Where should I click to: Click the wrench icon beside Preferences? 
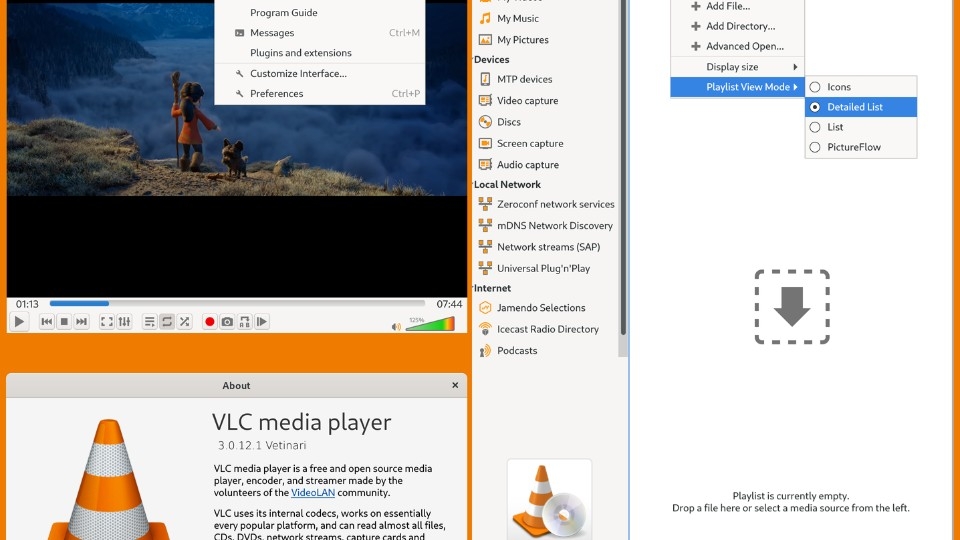[239, 94]
